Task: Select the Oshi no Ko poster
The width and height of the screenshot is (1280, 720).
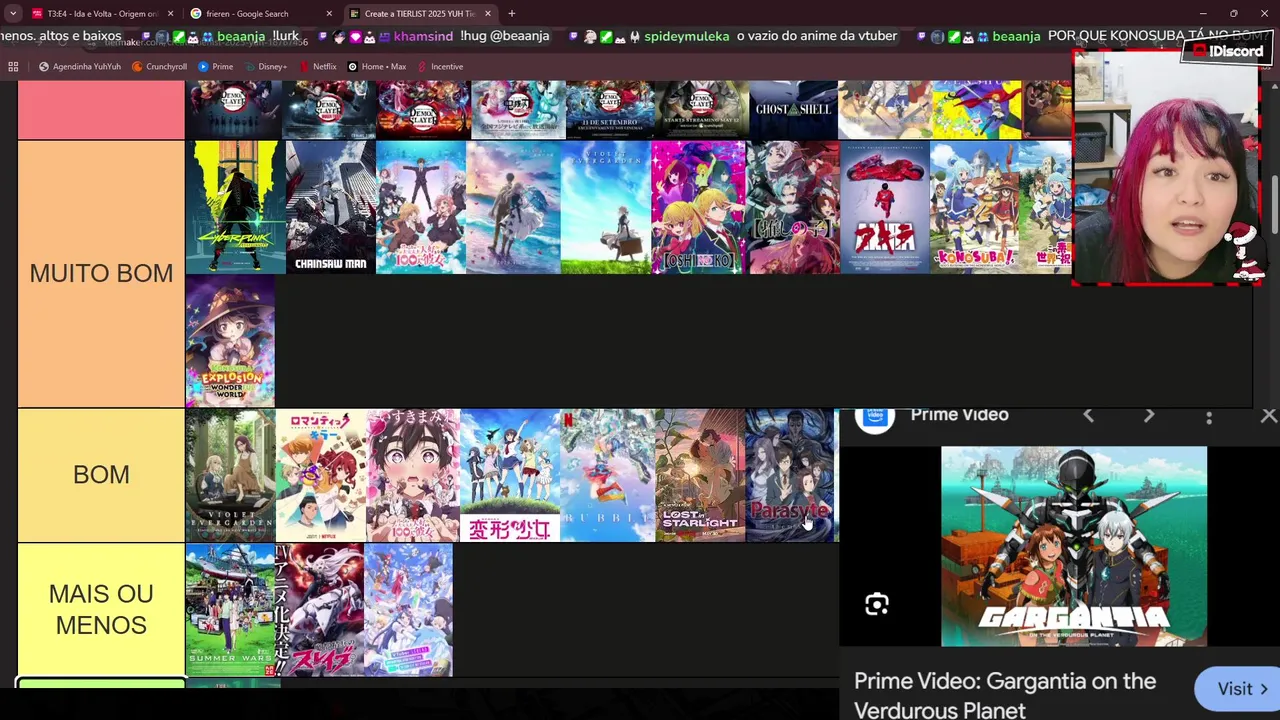Action: 698,207
